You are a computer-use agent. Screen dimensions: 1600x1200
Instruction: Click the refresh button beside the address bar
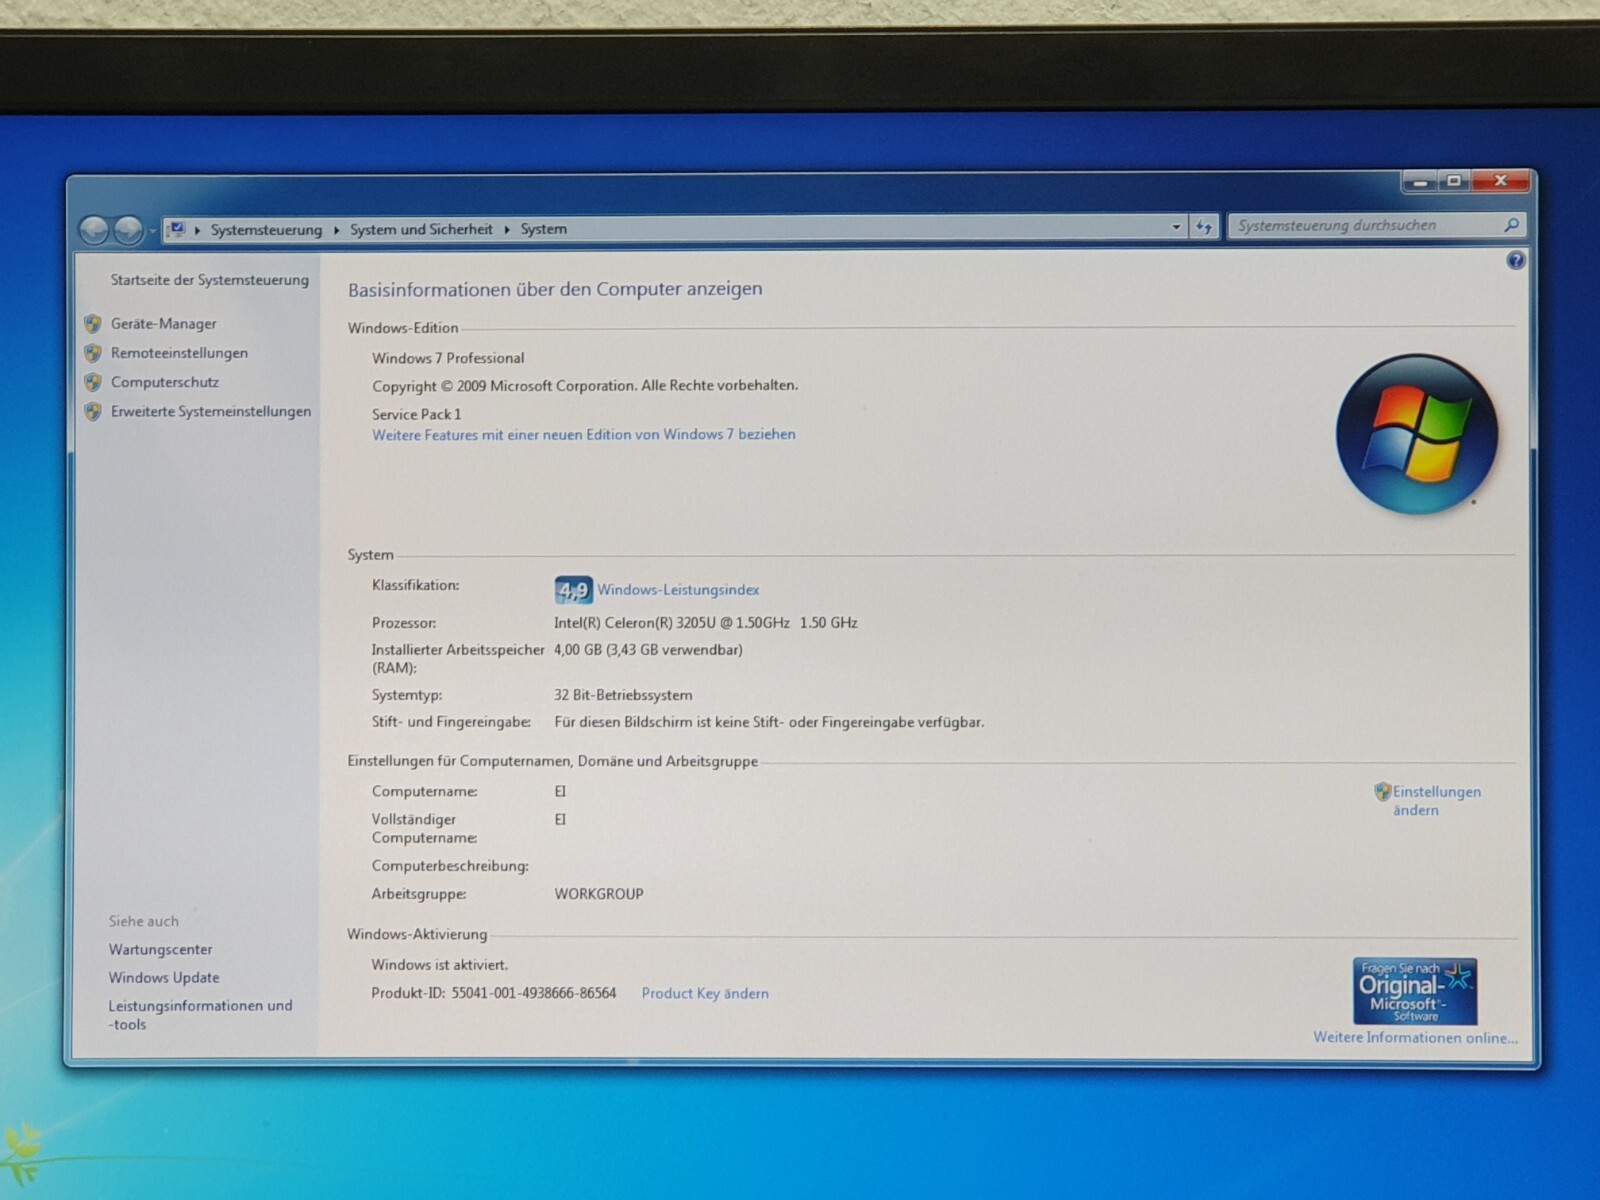coord(1204,228)
